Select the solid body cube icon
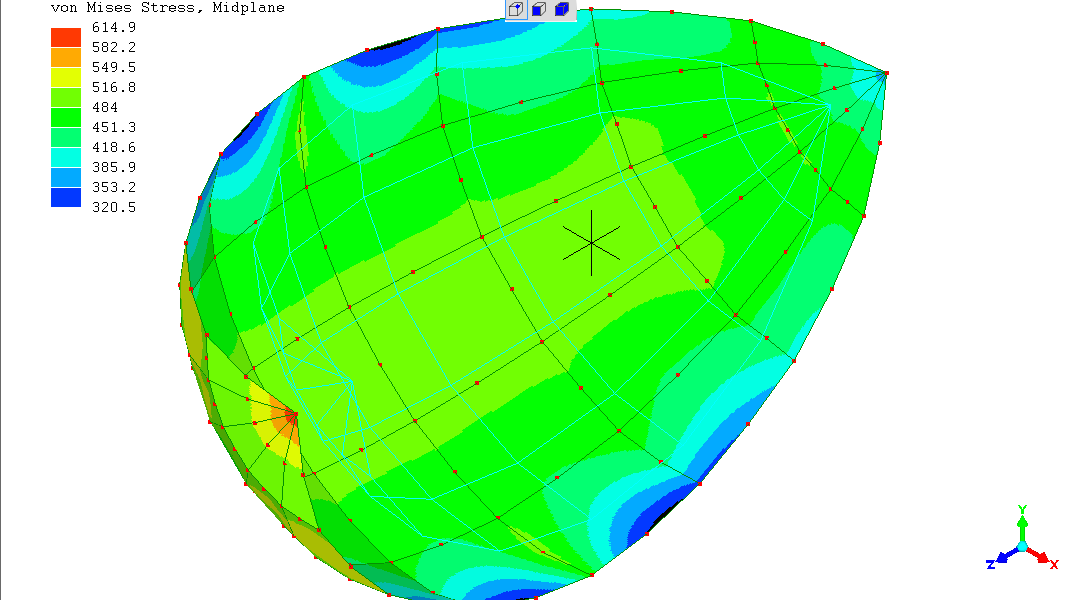The width and height of the screenshot is (1080, 600). click(562, 10)
